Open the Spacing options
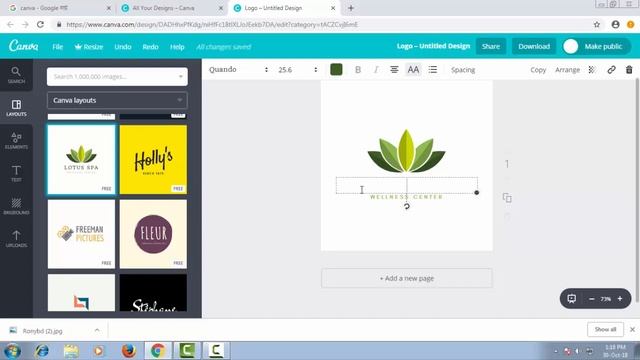640x360 pixels. tap(463, 70)
